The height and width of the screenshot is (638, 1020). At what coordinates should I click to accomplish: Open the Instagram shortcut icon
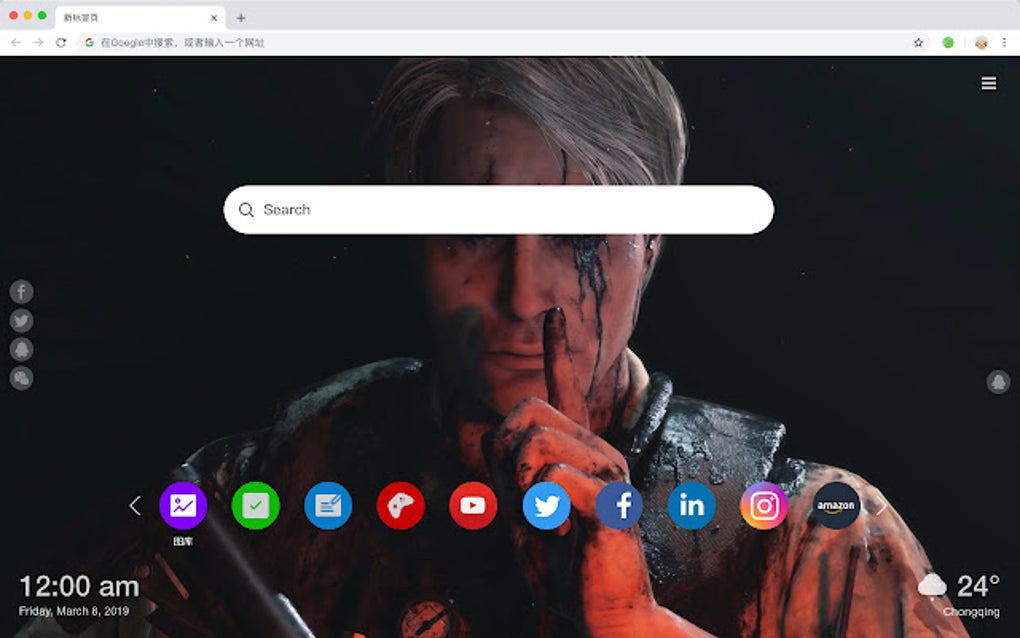763,506
